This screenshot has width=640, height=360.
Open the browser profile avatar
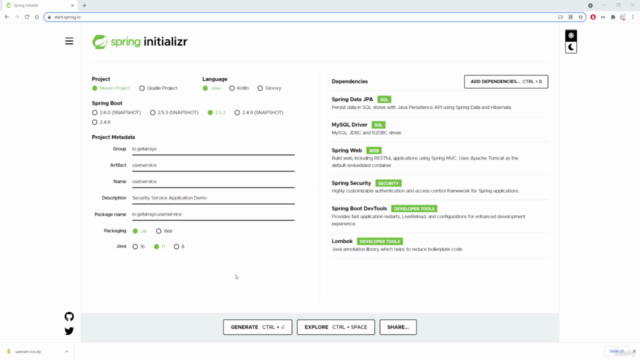[623, 17]
